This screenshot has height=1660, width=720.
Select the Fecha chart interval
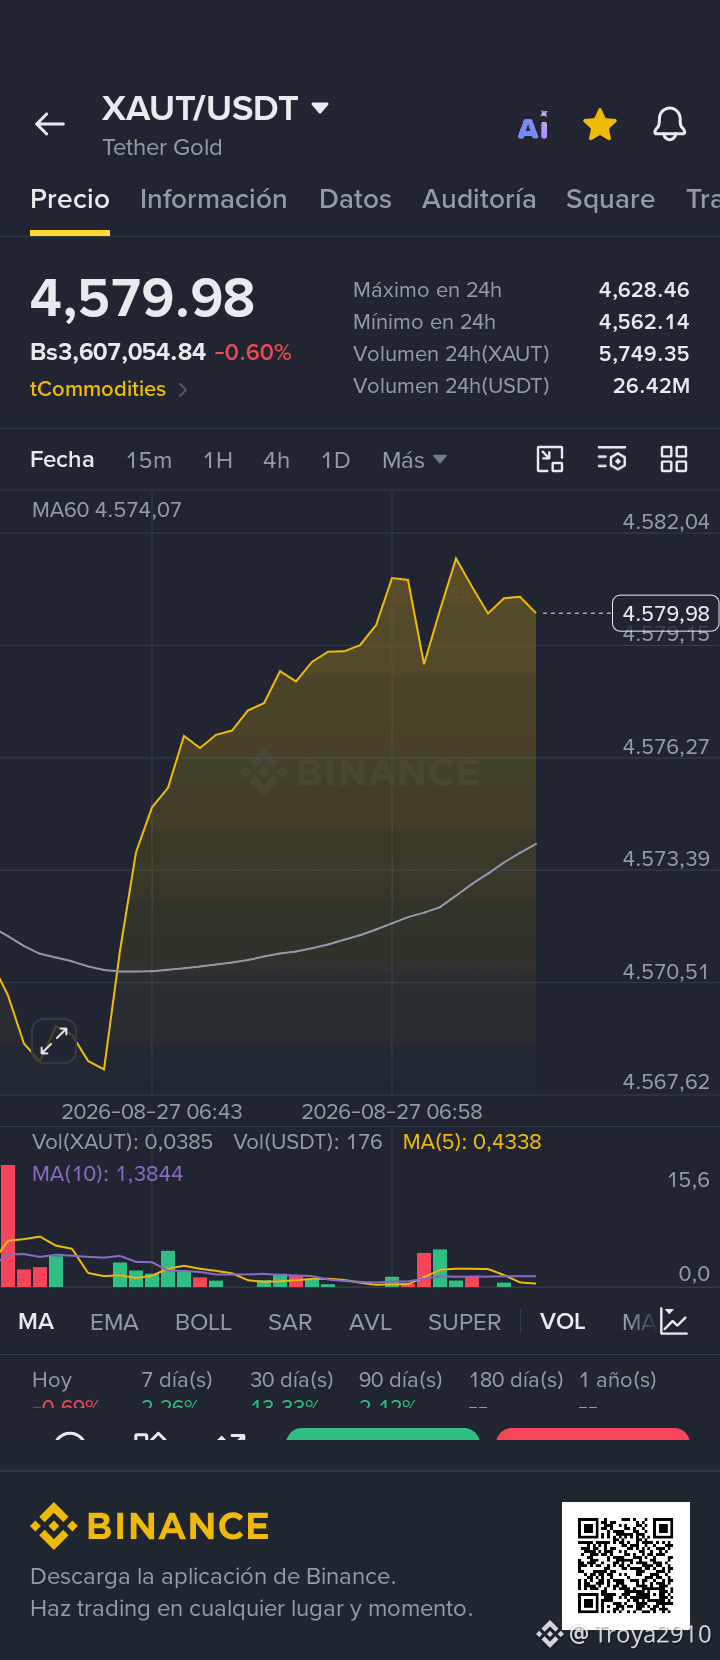(x=62, y=460)
